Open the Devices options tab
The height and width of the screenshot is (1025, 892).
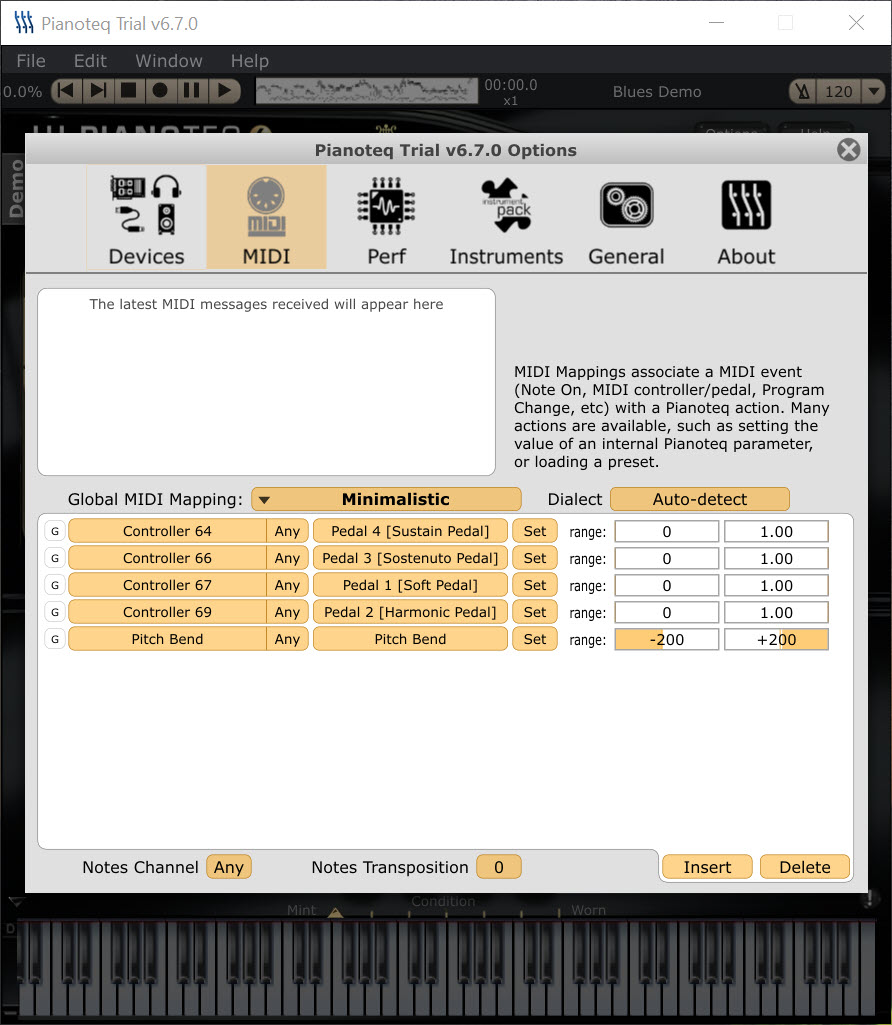pos(146,218)
